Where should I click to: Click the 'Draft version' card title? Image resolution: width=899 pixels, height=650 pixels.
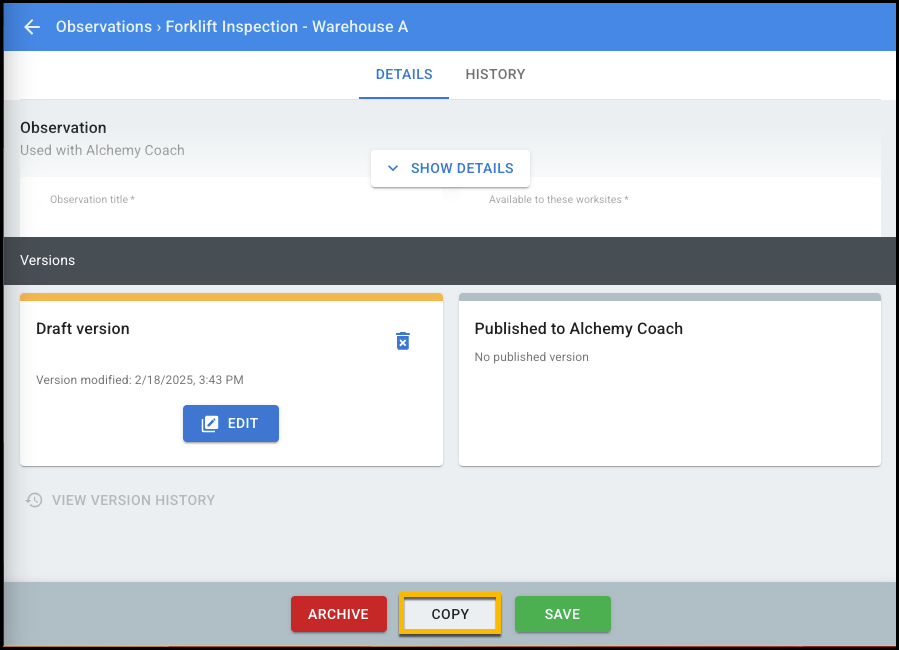pos(83,328)
